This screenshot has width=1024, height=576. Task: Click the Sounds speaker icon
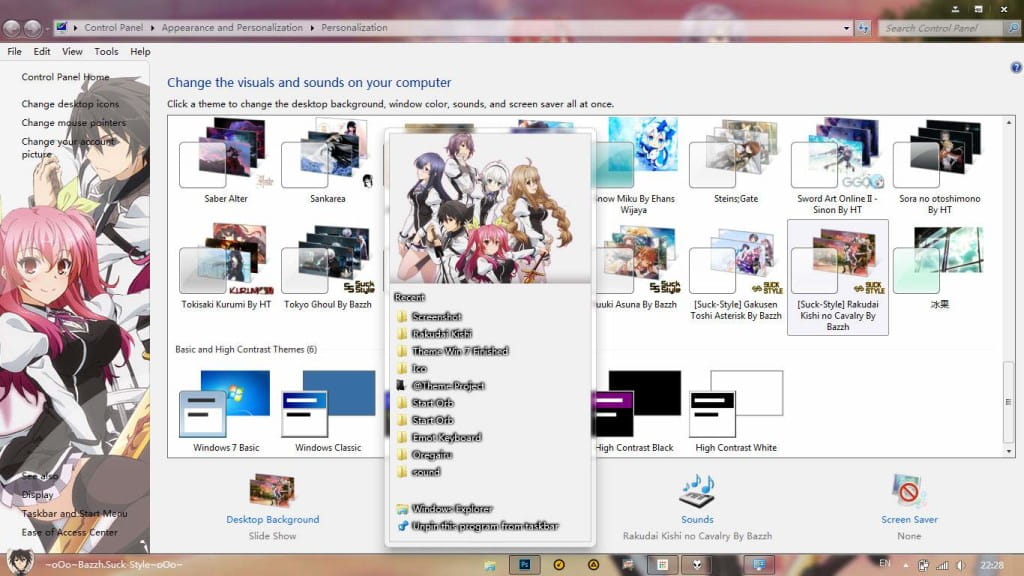(697, 492)
